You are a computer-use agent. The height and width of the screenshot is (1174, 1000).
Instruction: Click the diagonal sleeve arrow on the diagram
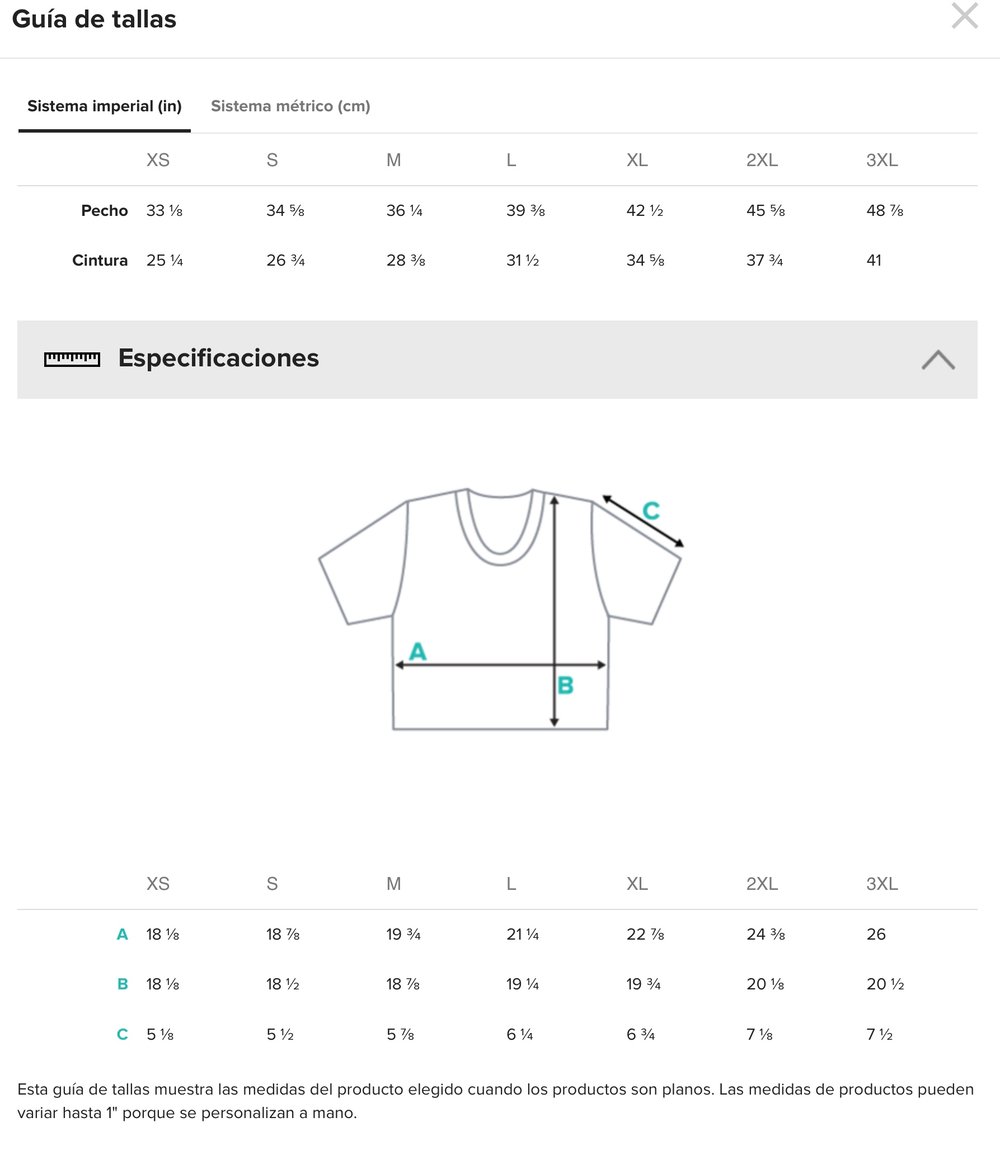(x=642, y=522)
